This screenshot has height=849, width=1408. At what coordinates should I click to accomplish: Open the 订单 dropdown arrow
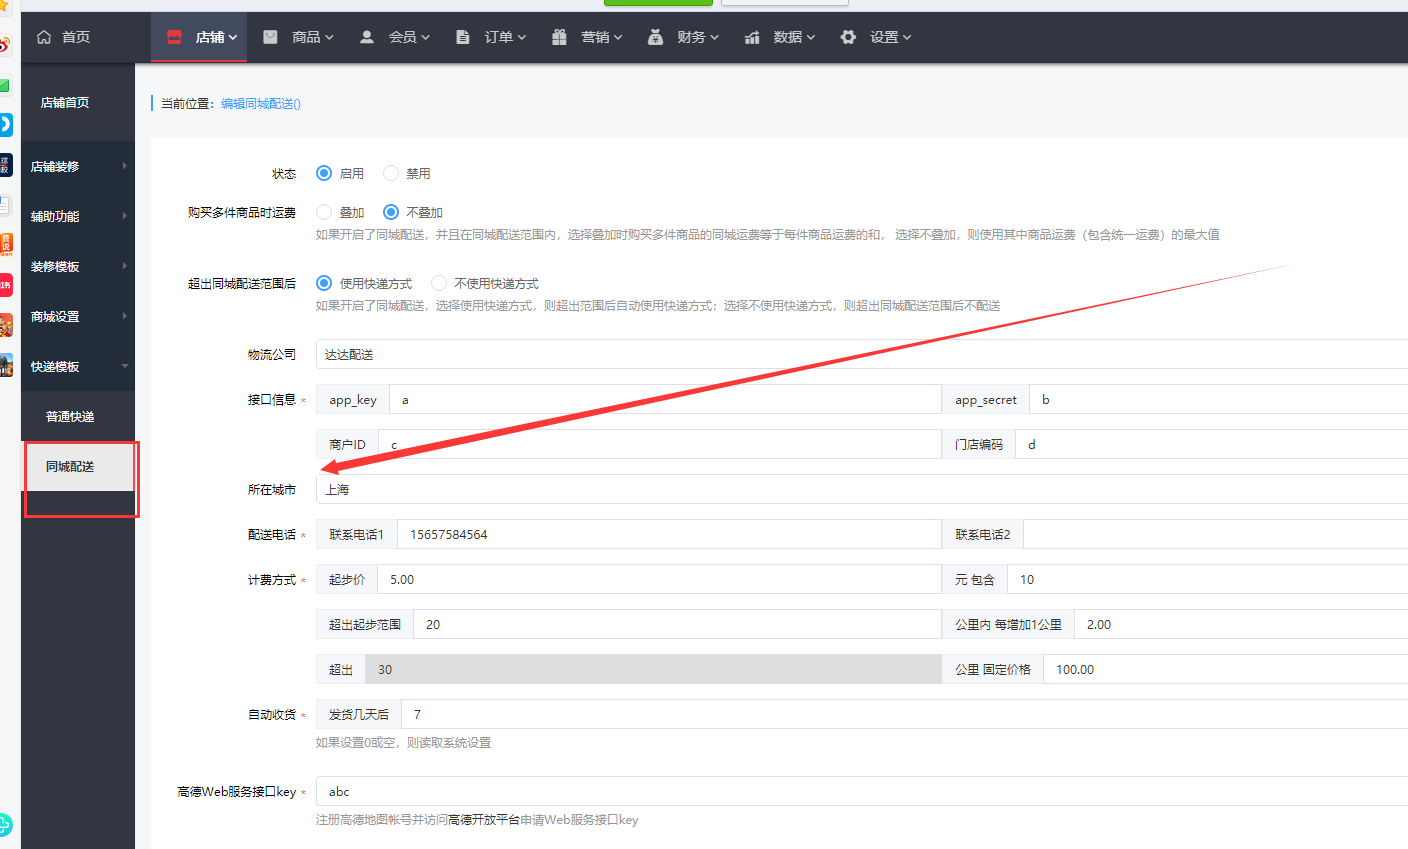[521, 38]
